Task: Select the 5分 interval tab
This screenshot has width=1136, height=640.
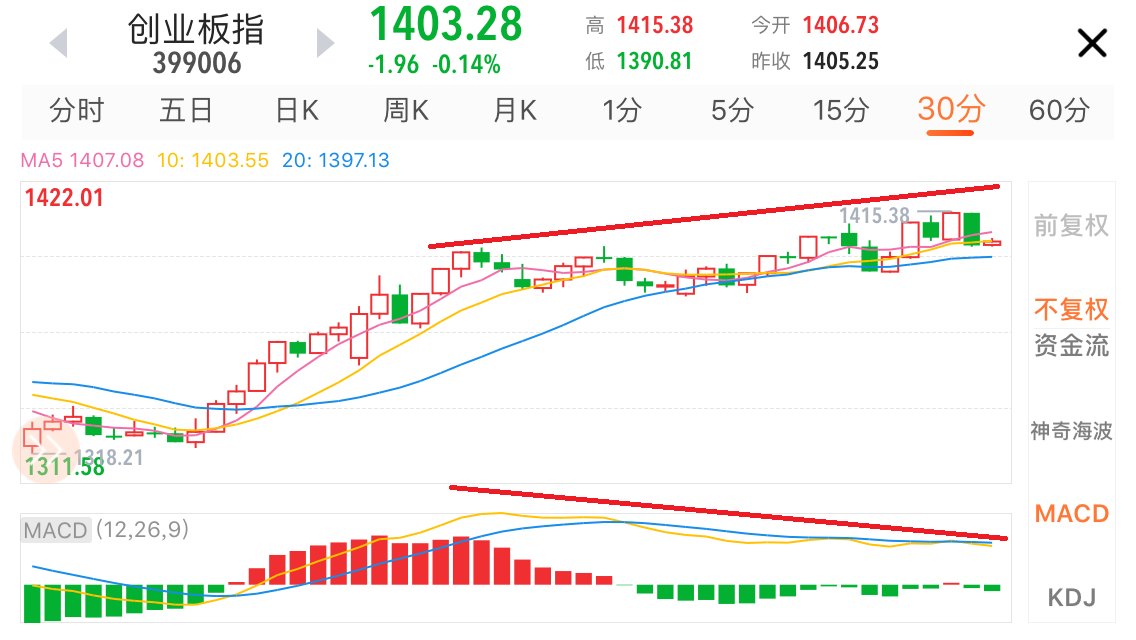Action: 732,111
